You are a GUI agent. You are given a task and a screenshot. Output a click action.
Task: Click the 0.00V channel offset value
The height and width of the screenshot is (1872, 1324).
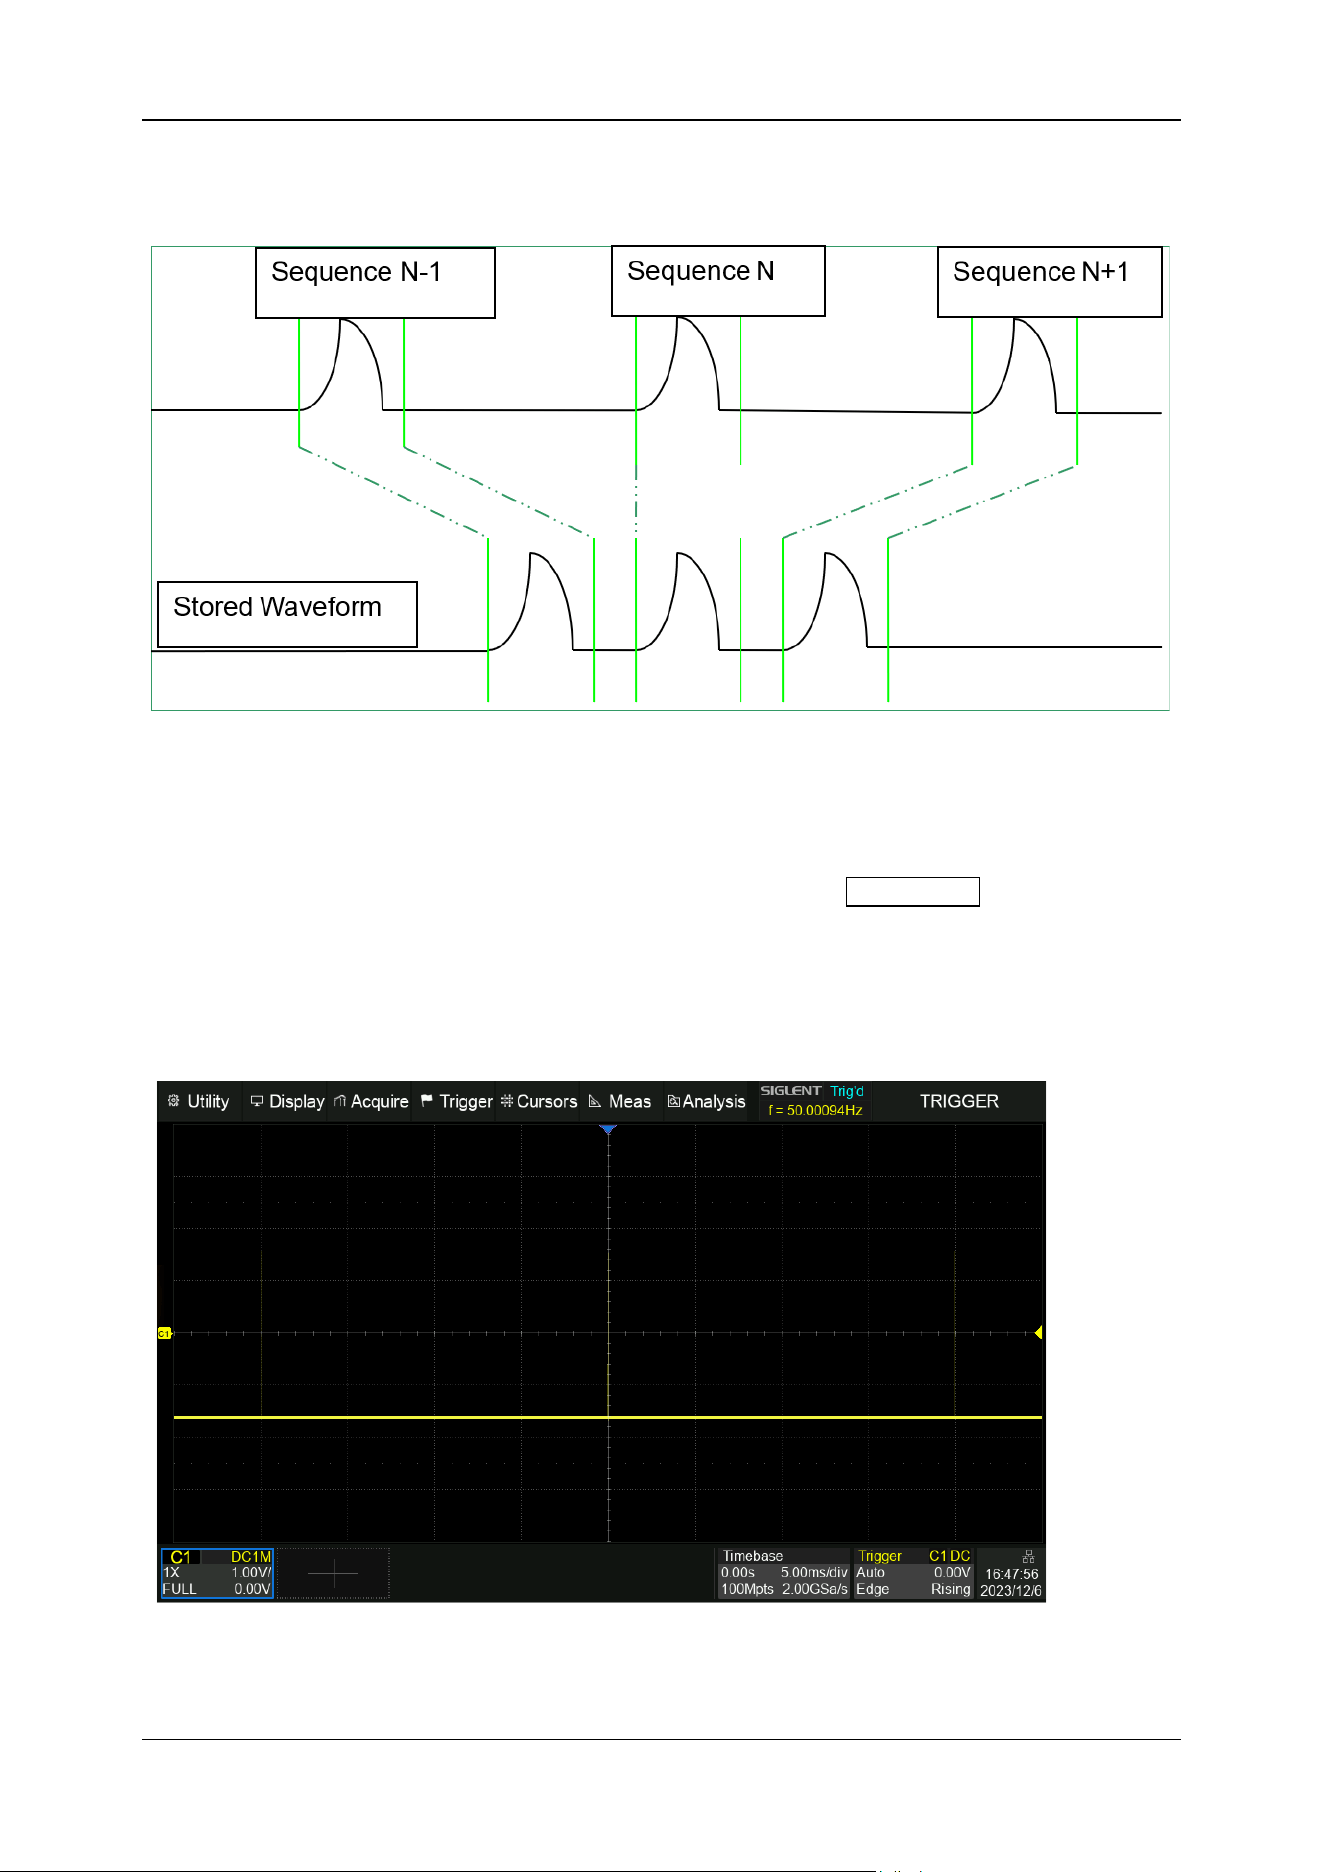[x=253, y=1589]
